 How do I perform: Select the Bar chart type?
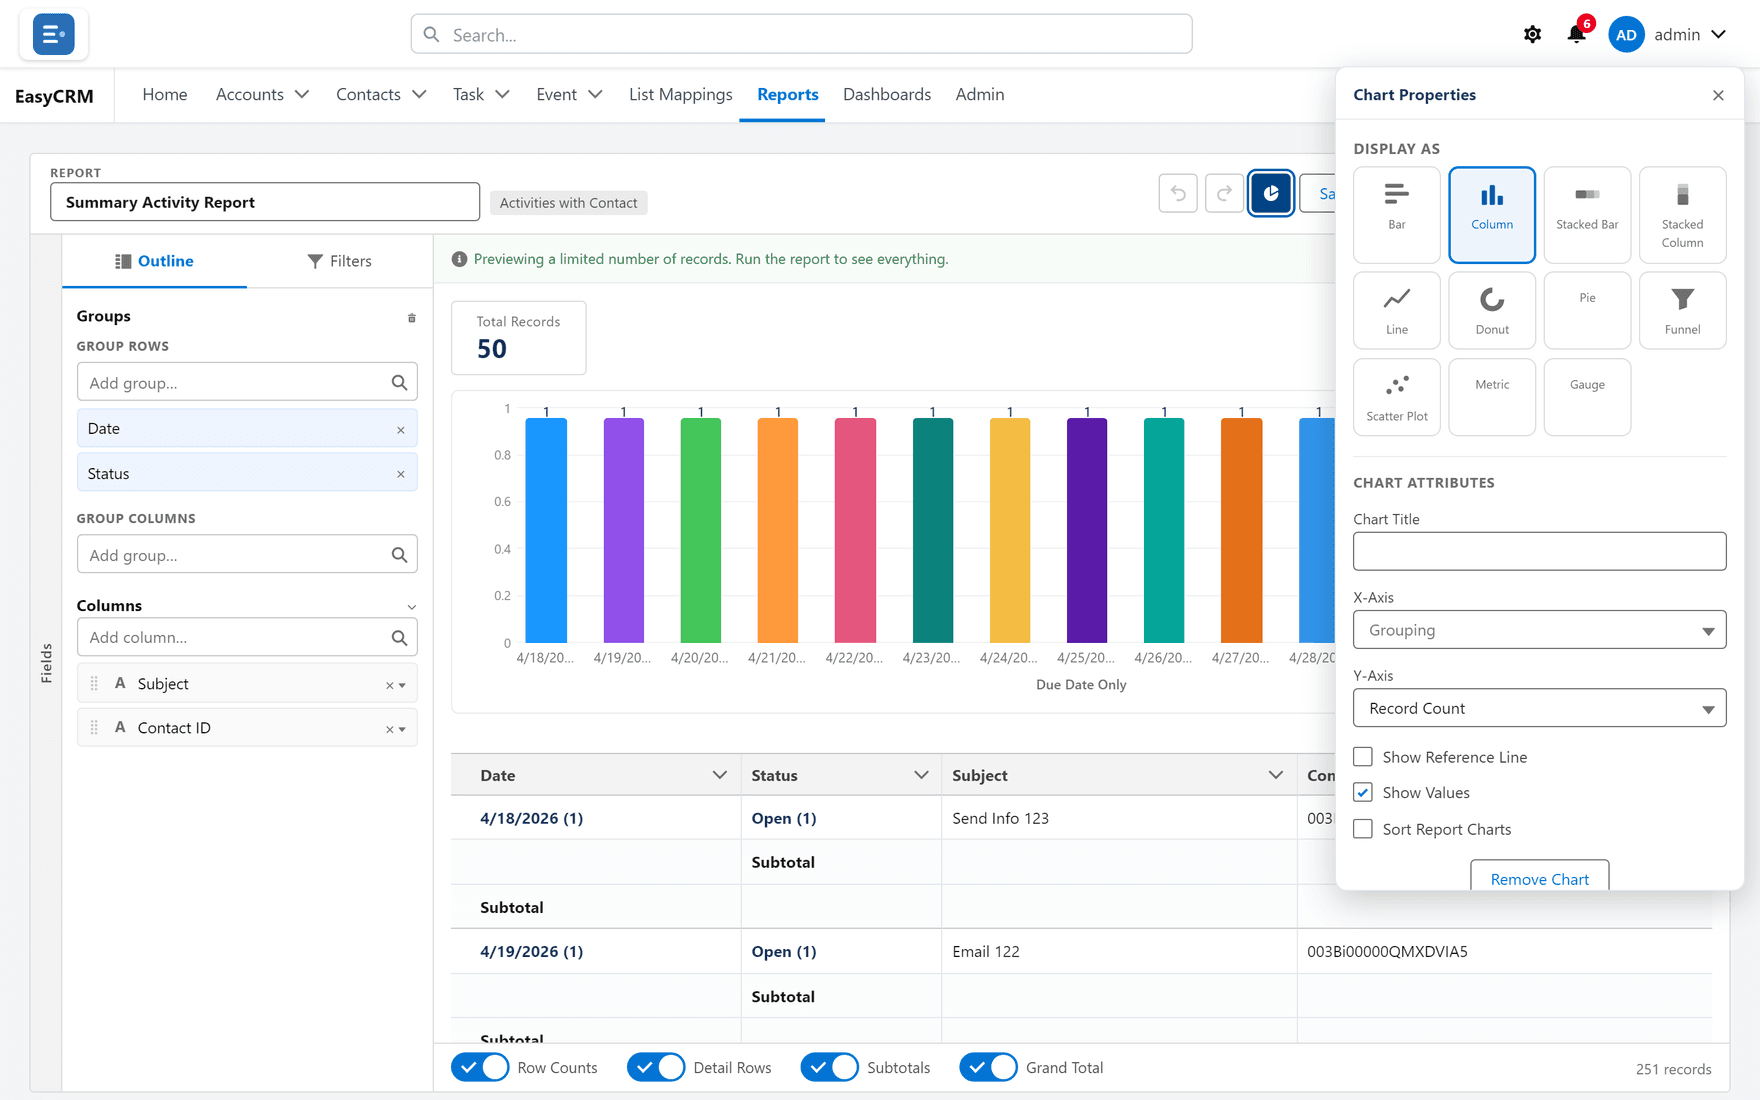tap(1396, 214)
